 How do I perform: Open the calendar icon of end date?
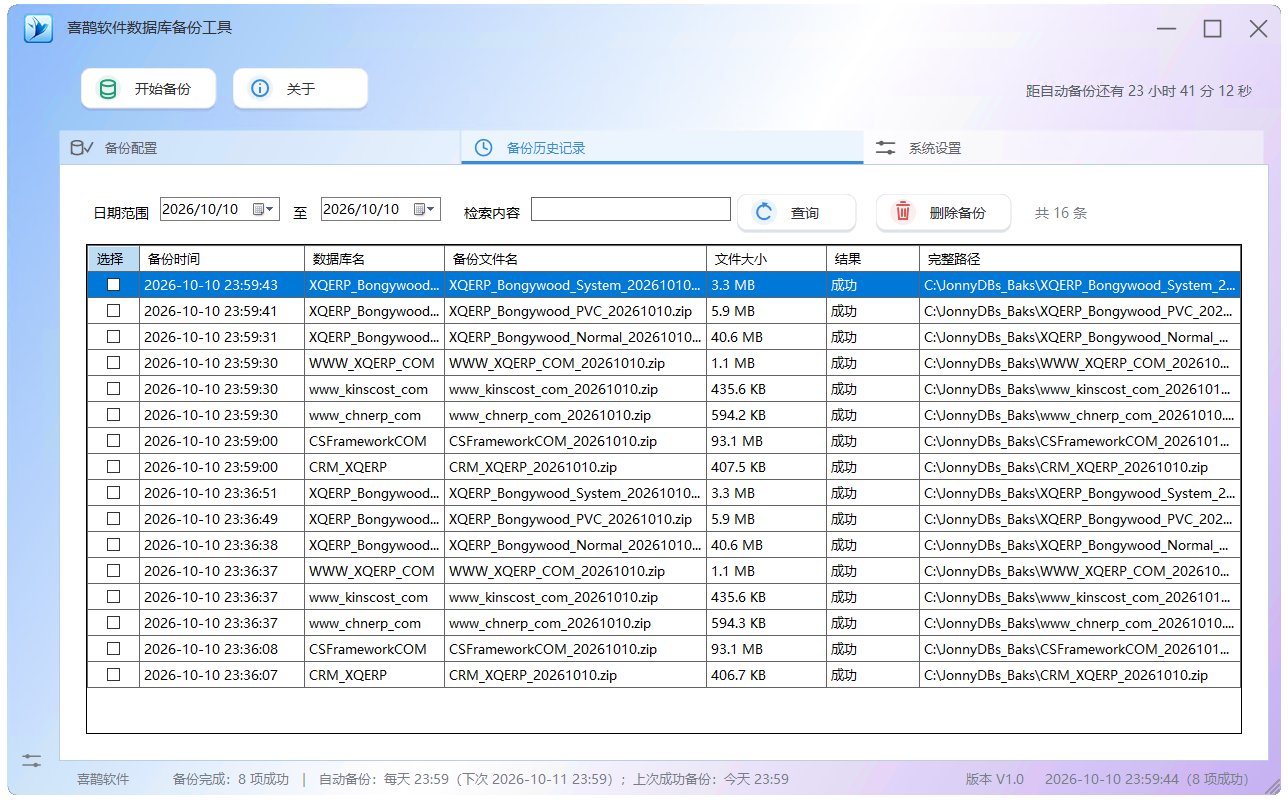tap(419, 209)
